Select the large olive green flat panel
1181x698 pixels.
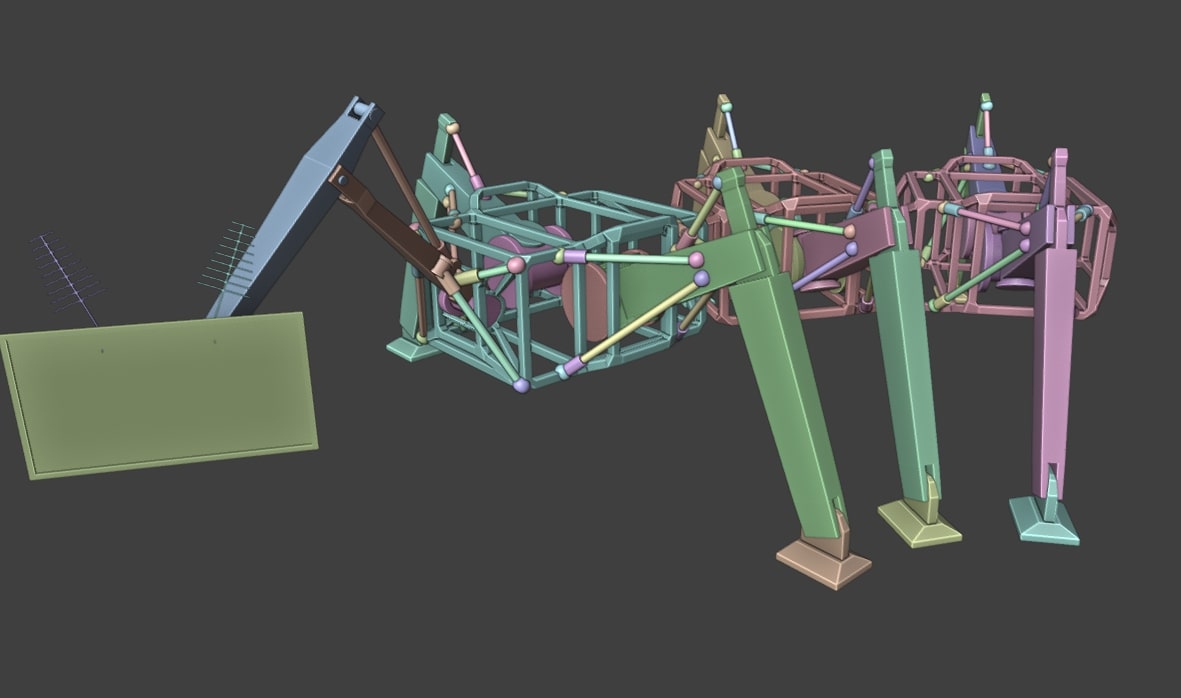pos(160,395)
